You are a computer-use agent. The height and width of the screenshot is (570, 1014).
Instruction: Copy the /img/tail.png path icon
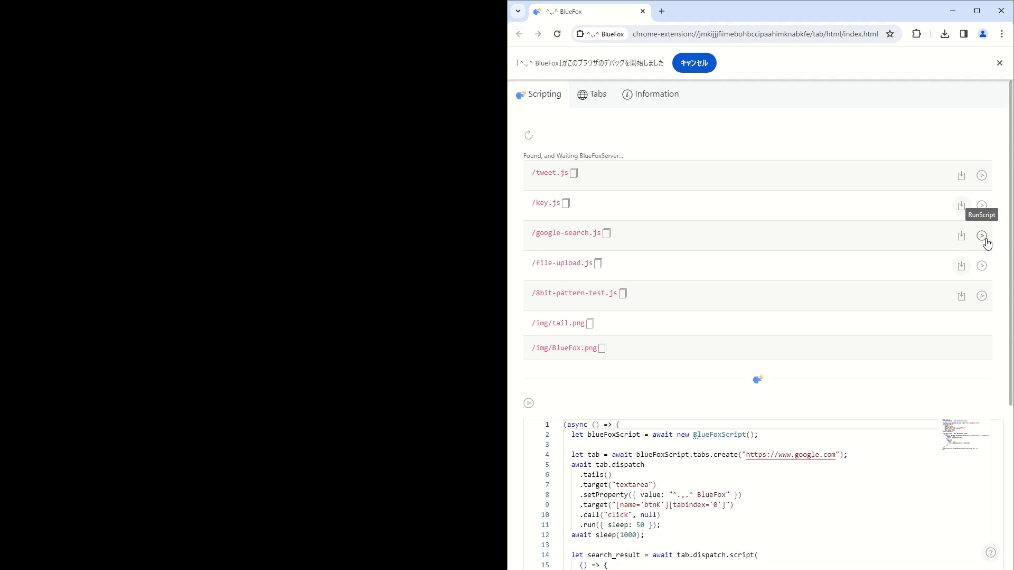point(590,323)
